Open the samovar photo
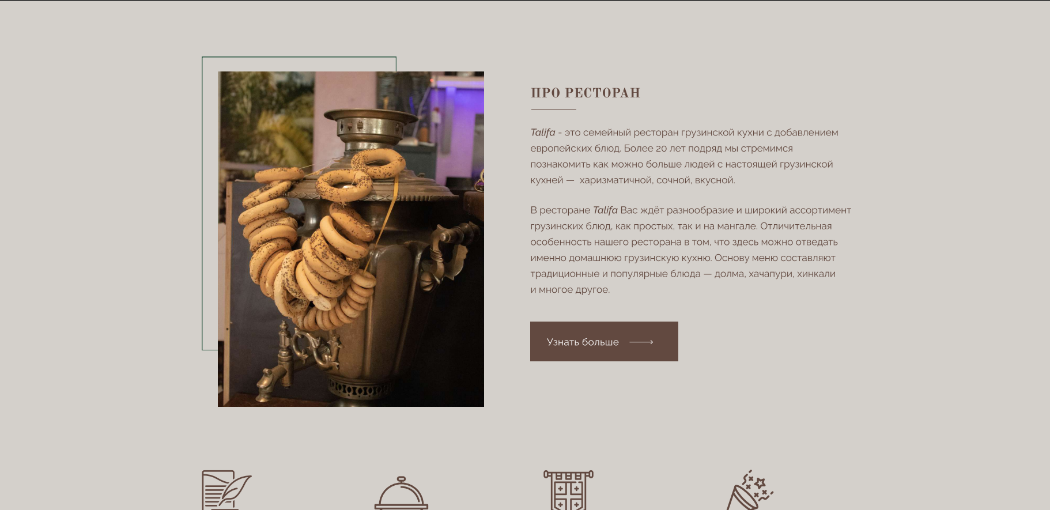 351,239
